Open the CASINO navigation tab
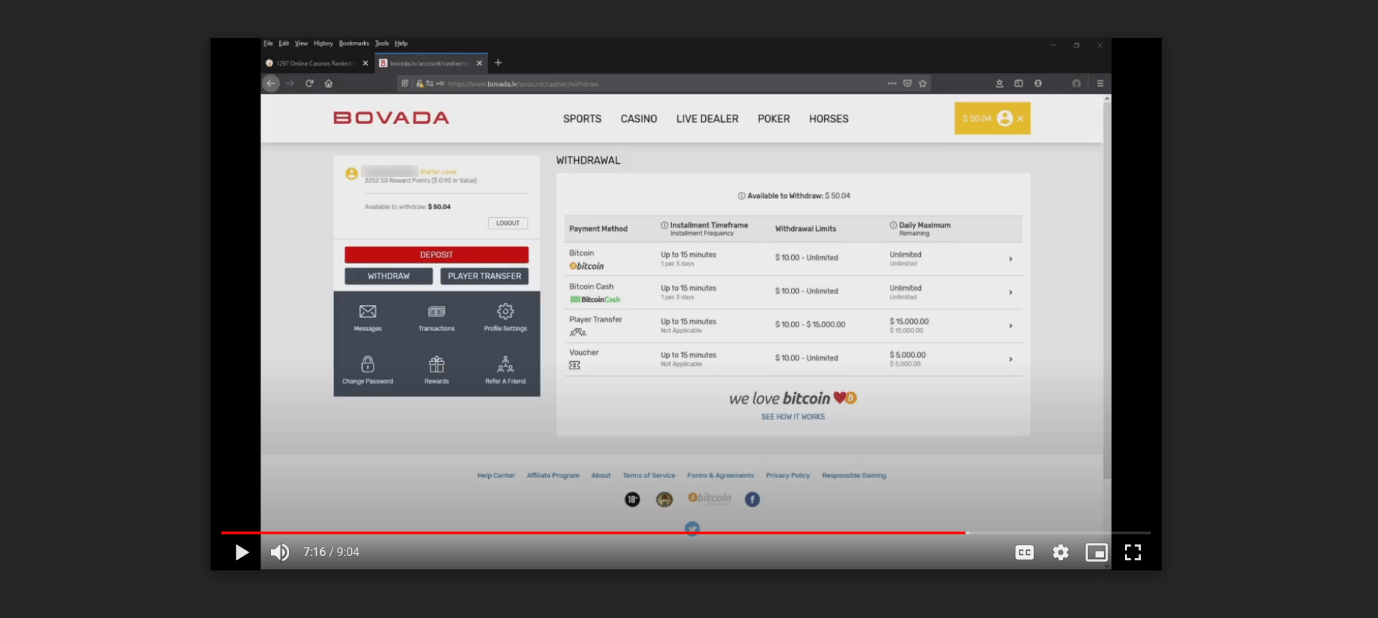This screenshot has width=1378, height=618. 639,119
